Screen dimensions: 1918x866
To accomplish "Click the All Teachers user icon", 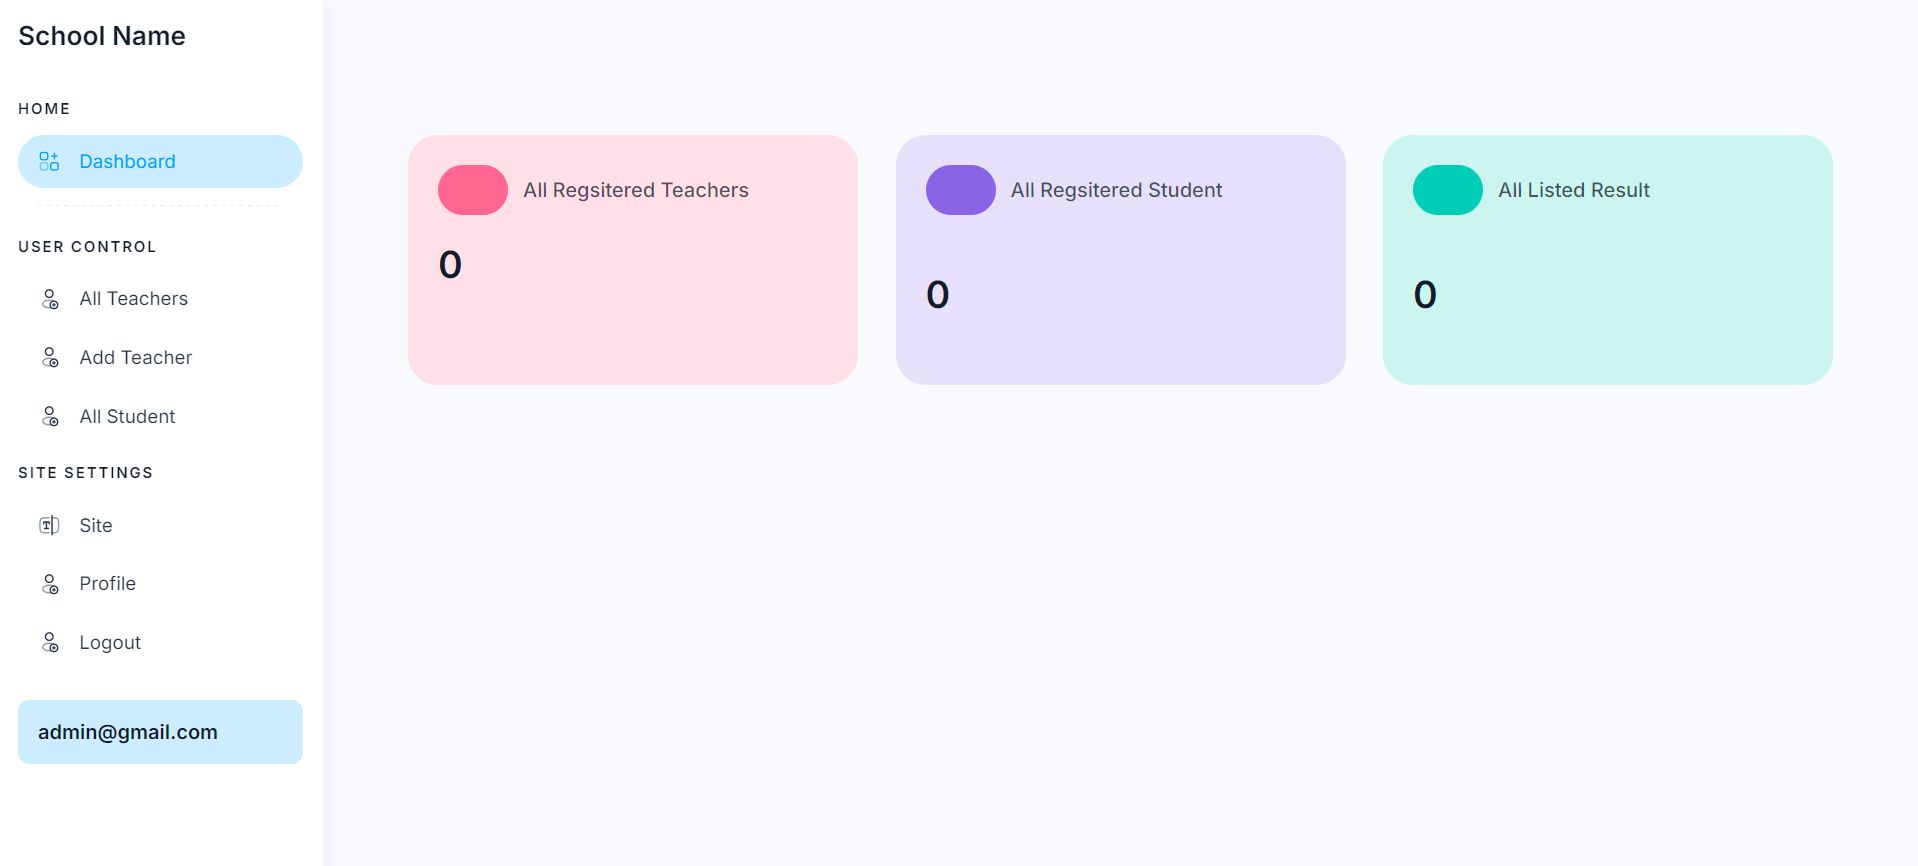I will (50, 299).
